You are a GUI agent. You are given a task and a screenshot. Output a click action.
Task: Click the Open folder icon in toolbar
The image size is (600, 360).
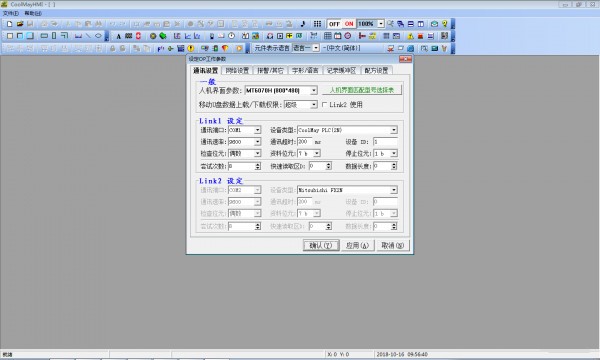pyautogui.click(x=20, y=24)
